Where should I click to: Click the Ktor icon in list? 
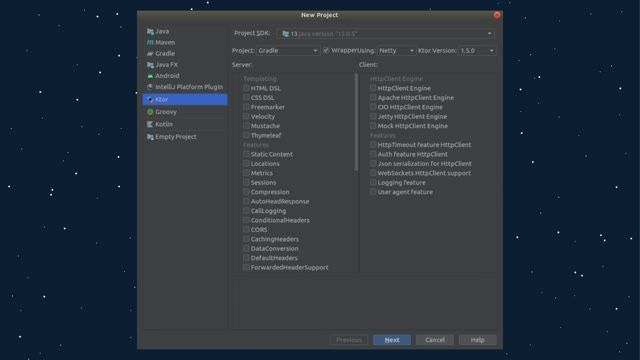pos(150,100)
